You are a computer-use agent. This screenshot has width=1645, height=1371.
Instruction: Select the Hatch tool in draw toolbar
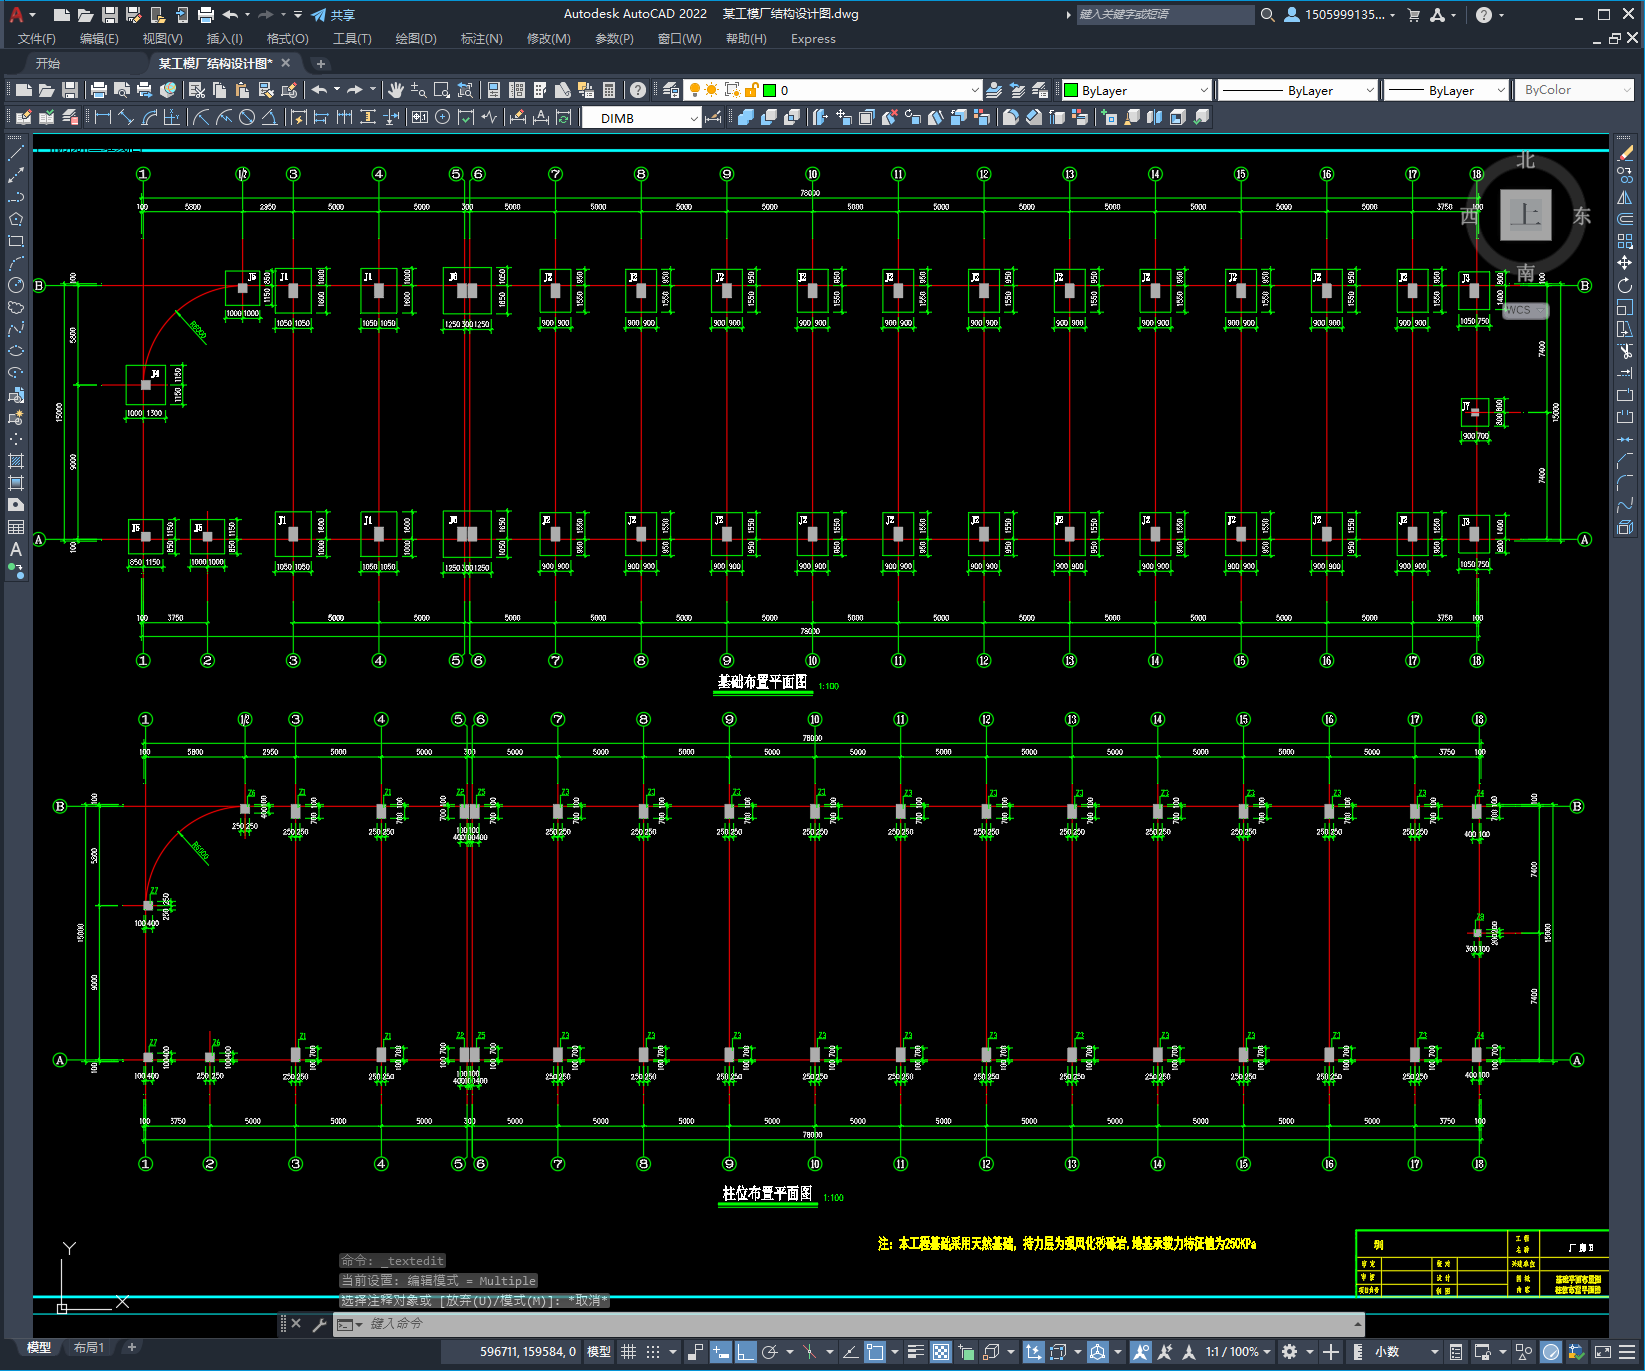point(16,461)
